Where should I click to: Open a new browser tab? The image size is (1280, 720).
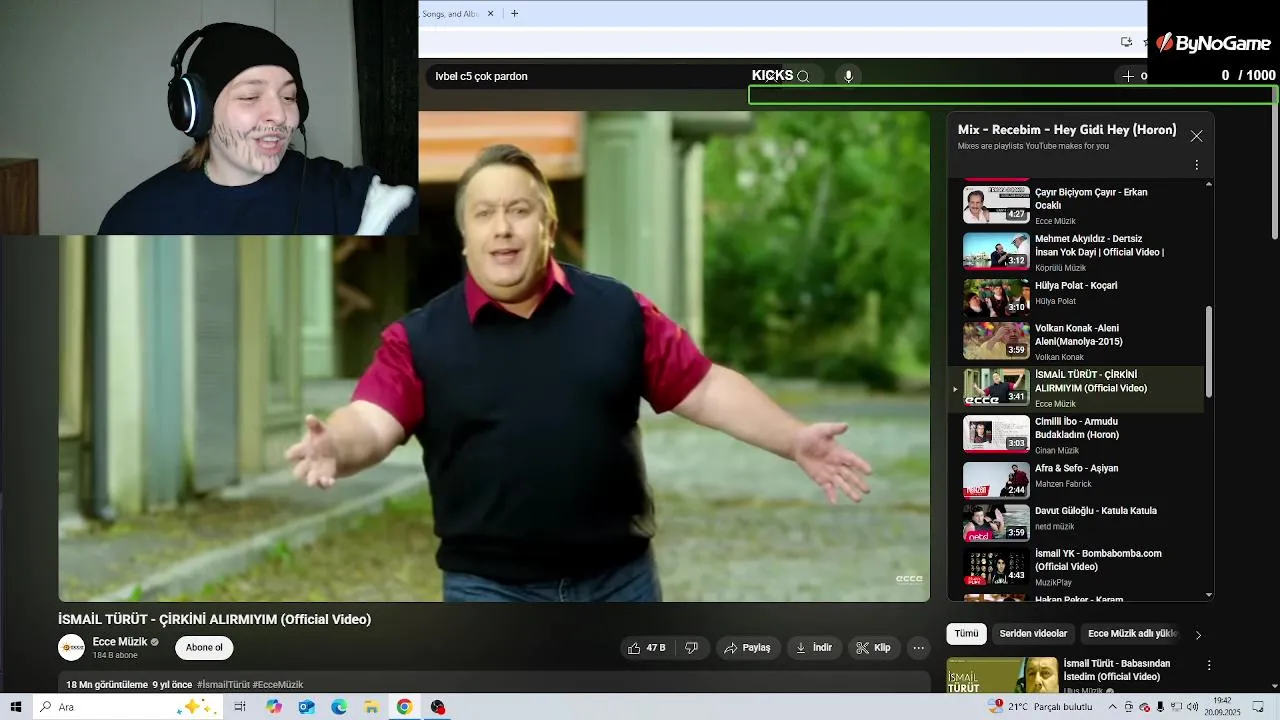click(514, 14)
